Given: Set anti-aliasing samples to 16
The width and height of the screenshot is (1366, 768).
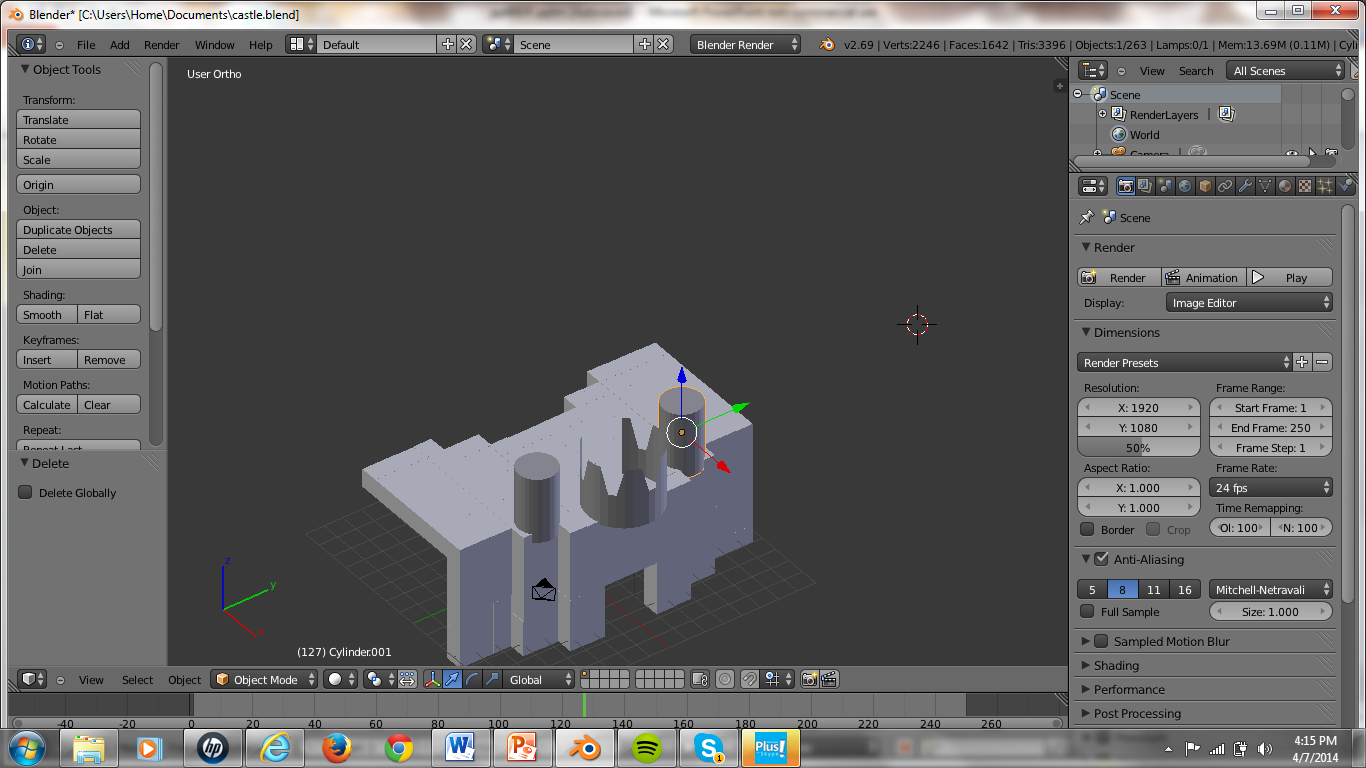Looking at the screenshot, I should [x=1185, y=589].
